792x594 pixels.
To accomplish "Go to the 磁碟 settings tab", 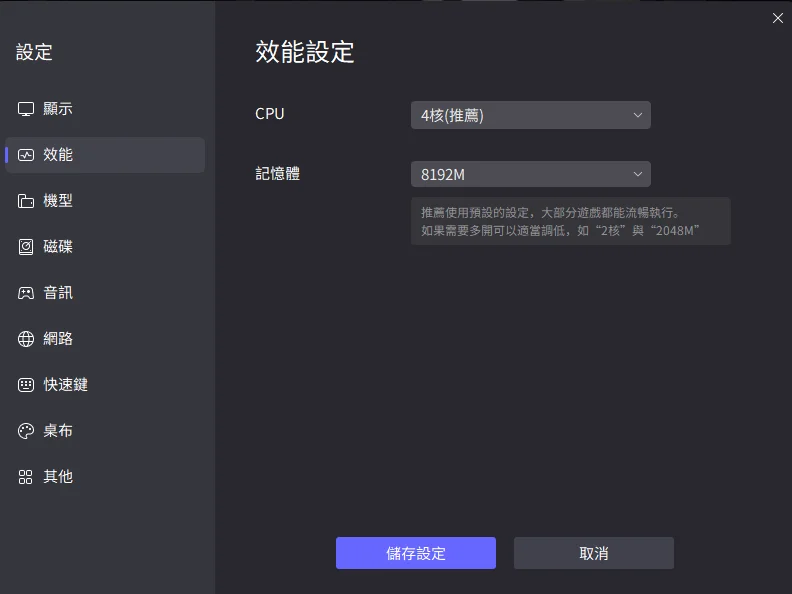I will pyautogui.click(x=105, y=246).
